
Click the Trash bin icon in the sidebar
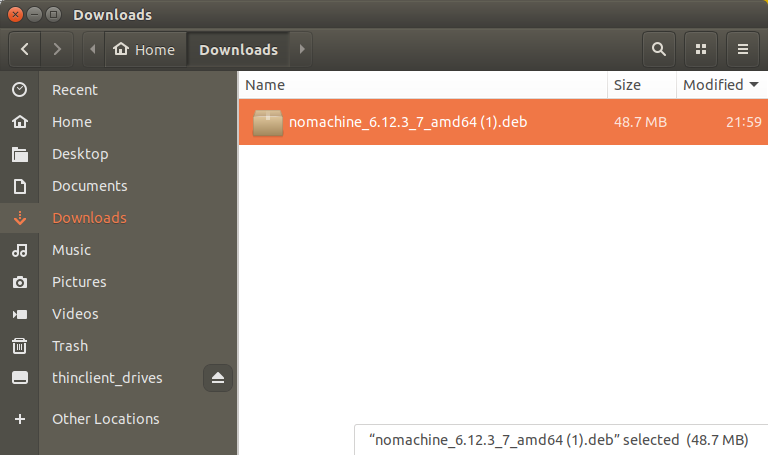(x=20, y=346)
